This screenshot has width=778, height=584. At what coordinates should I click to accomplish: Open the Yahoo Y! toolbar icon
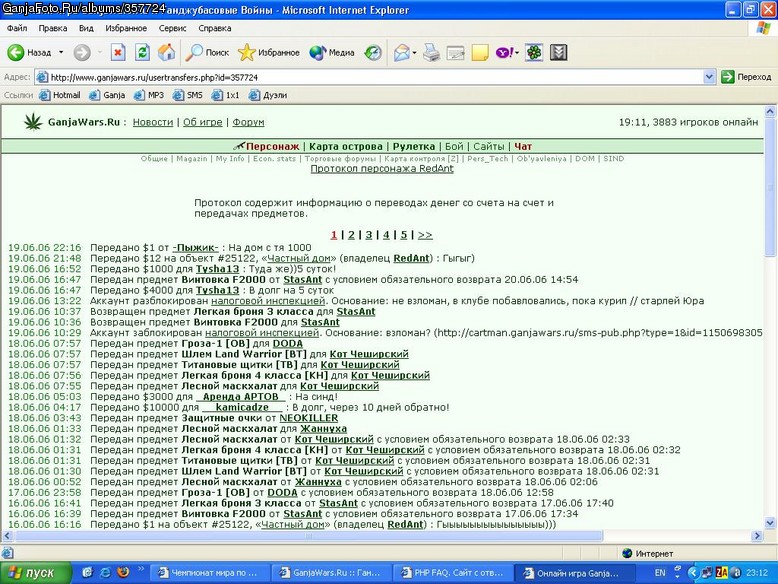[x=504, y=53]
